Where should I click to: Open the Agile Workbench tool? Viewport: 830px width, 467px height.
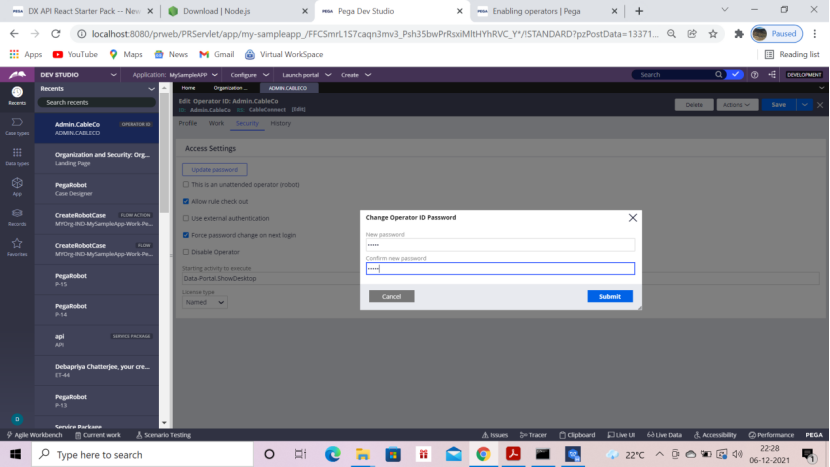(x=34, y=435)
